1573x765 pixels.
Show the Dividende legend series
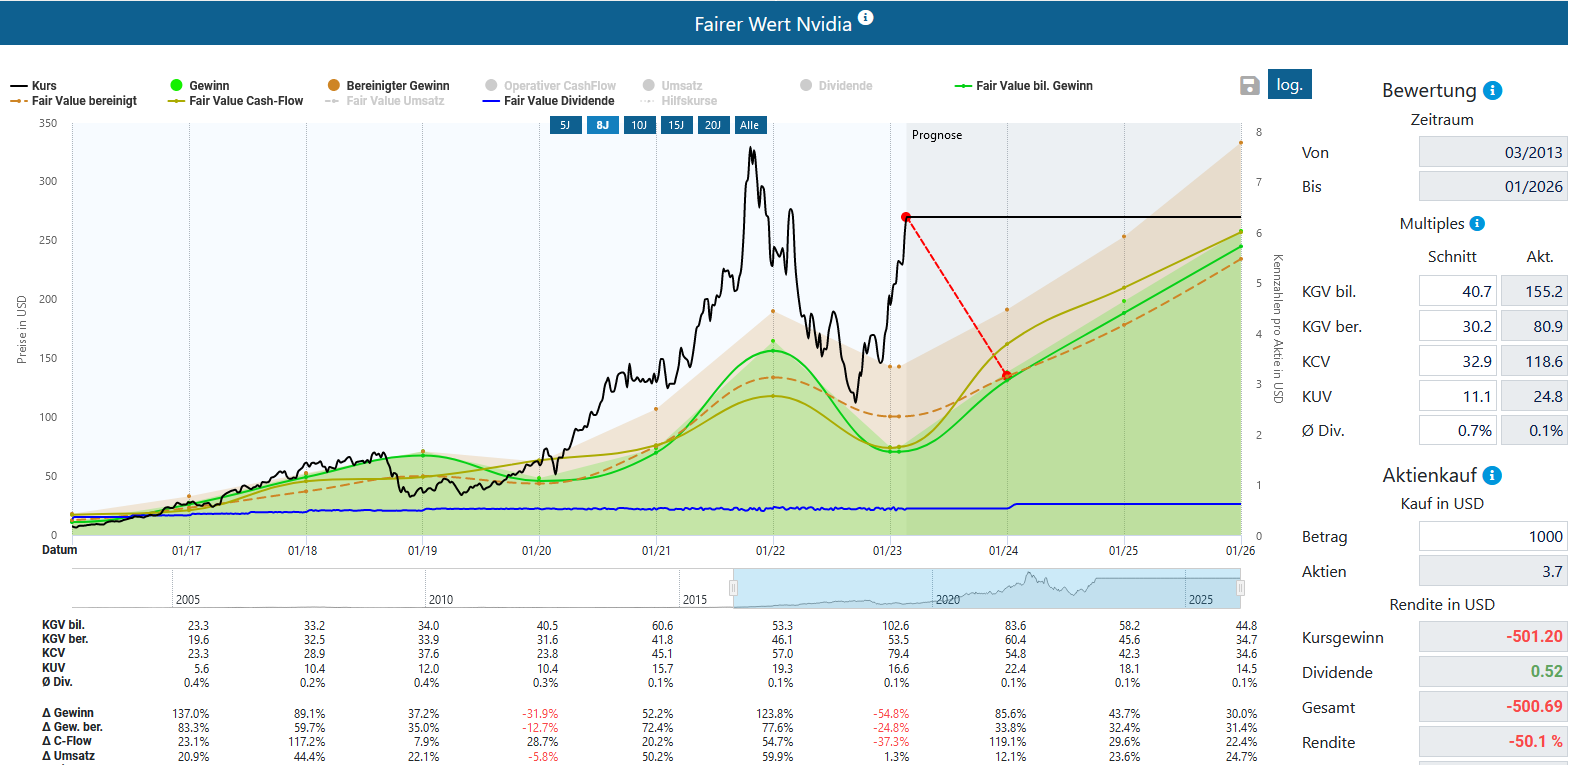[x=836, y=86]
